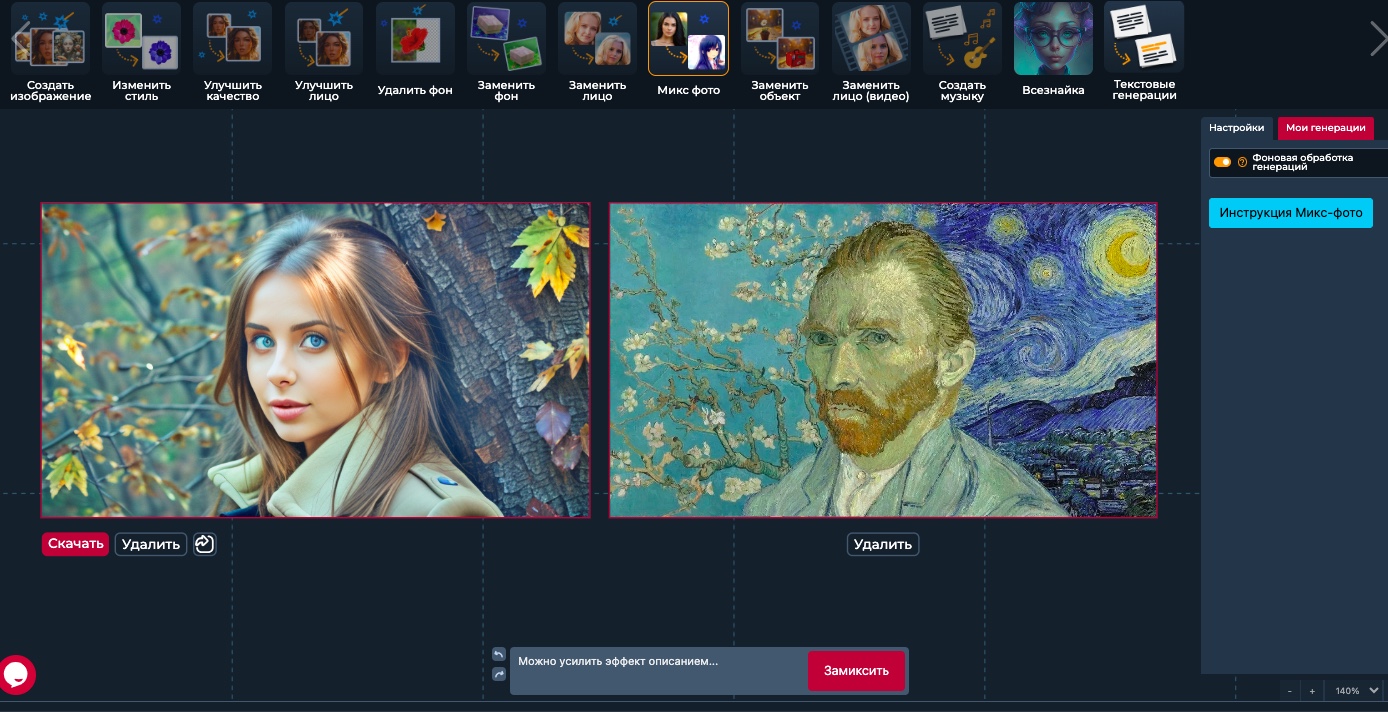Click the help question mark near Фоновая обработка
This screenshot has width=1388, height=712.
click(1243, 162)
